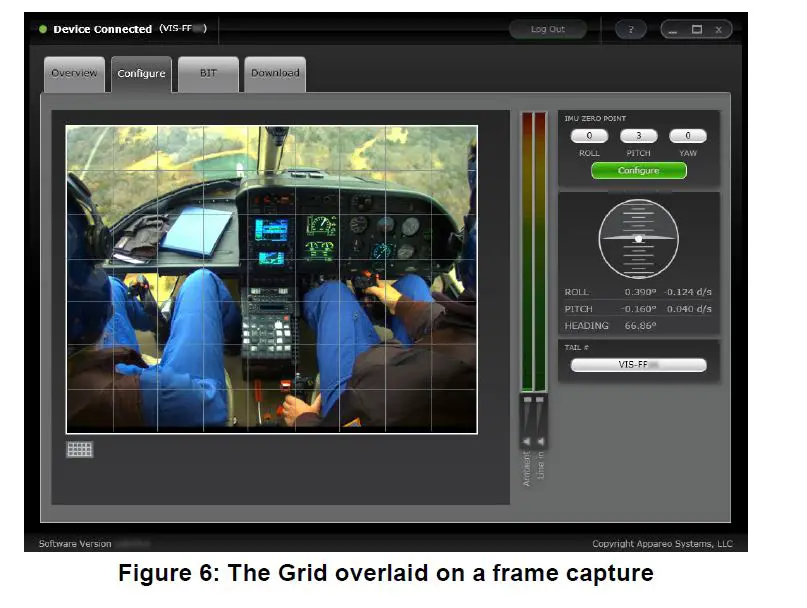This screenshot has width=807, height=608.
Task: Open the BIT tab
Action: click(x=208, y=74)
